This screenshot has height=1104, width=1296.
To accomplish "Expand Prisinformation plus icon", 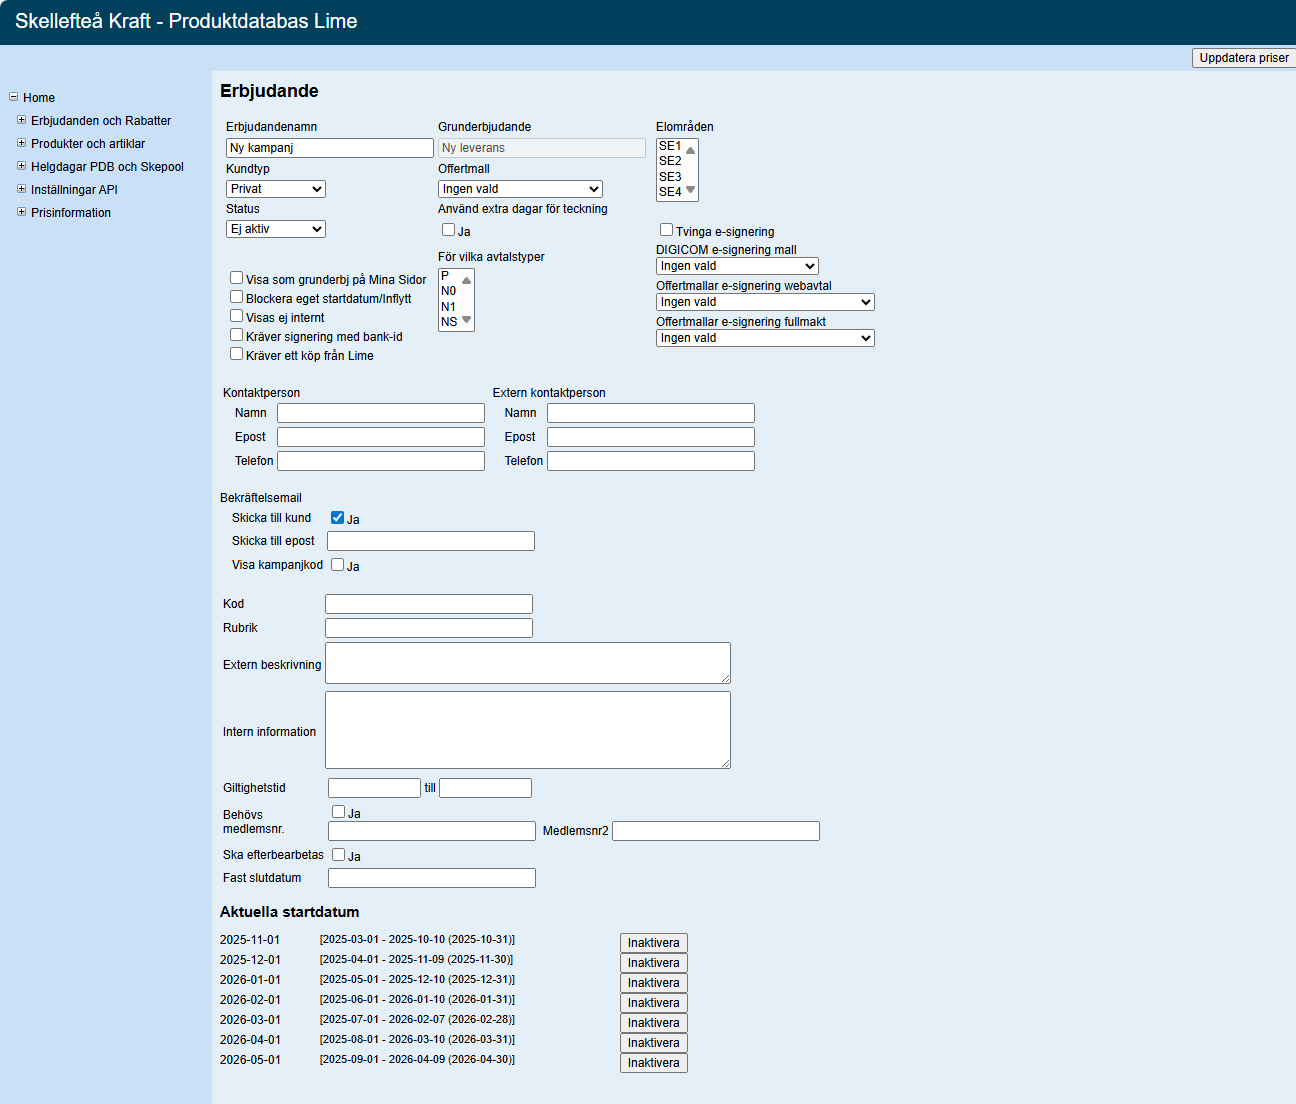I will click(22, 212).
